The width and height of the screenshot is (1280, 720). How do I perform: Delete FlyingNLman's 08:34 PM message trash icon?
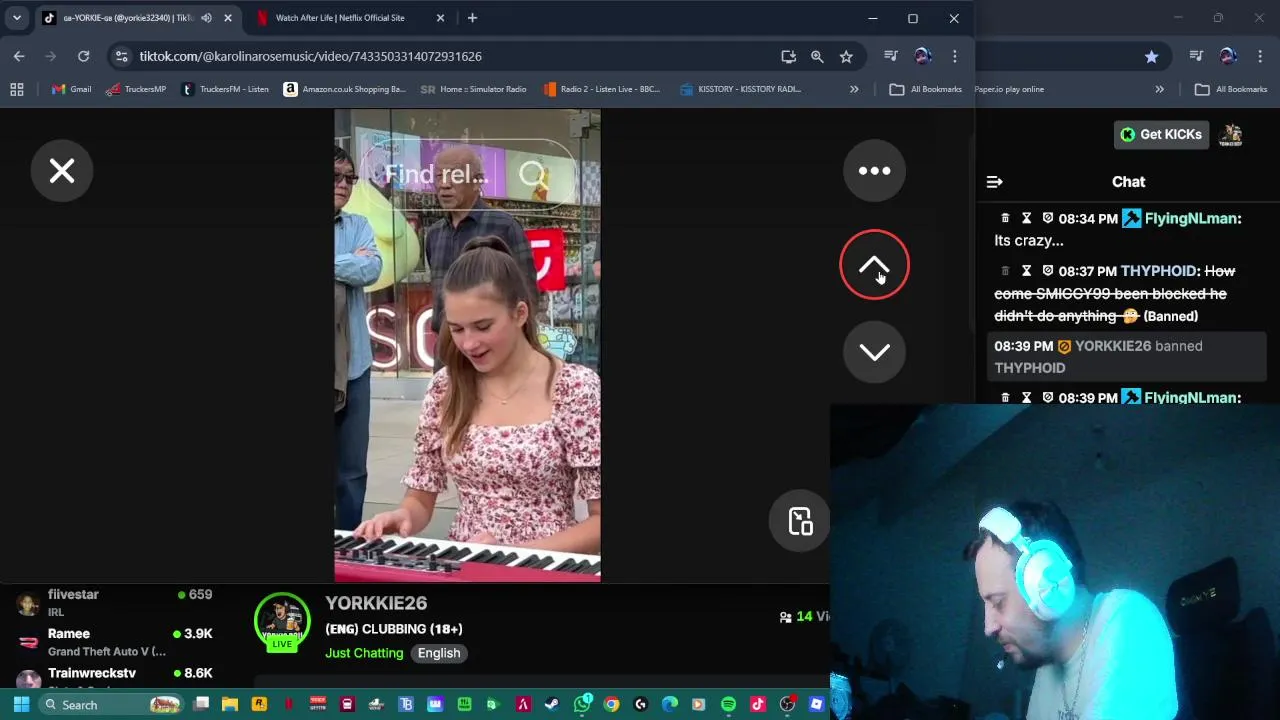pos(1005,218)
